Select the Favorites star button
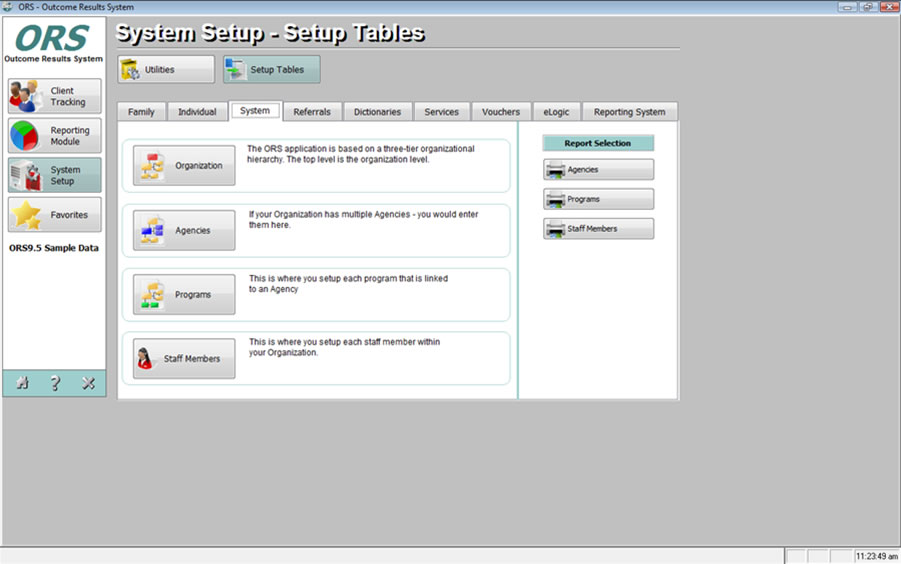 (x=55, y=215)
